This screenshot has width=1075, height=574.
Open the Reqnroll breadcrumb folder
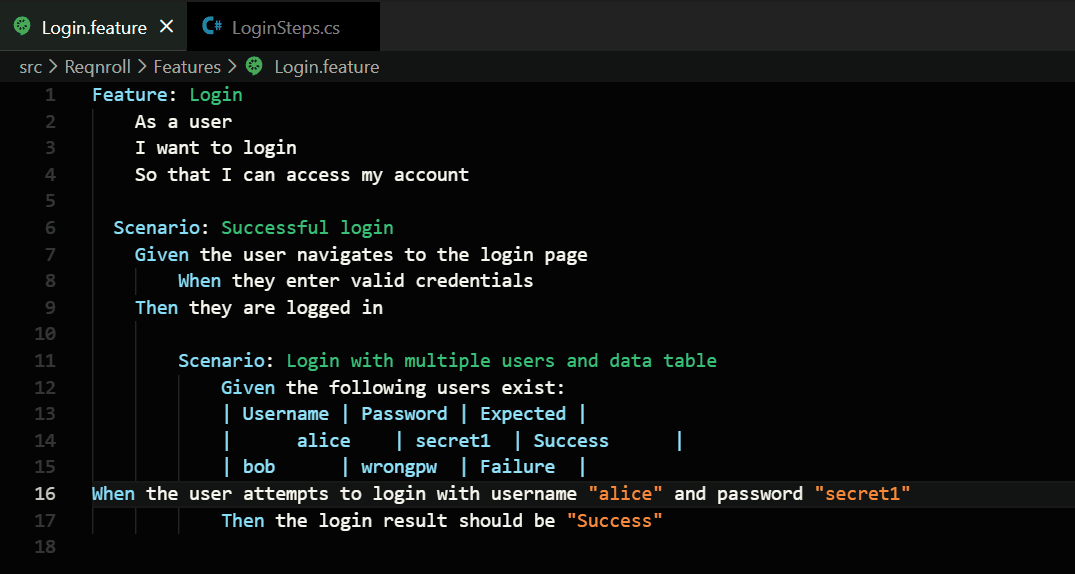click(92, 67)
